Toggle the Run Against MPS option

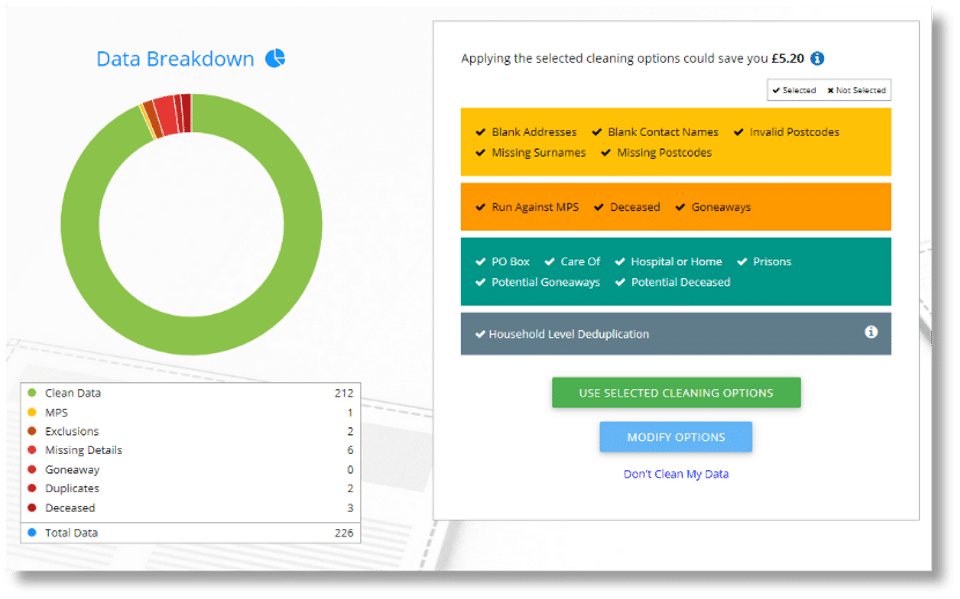[x=527, y=207]
